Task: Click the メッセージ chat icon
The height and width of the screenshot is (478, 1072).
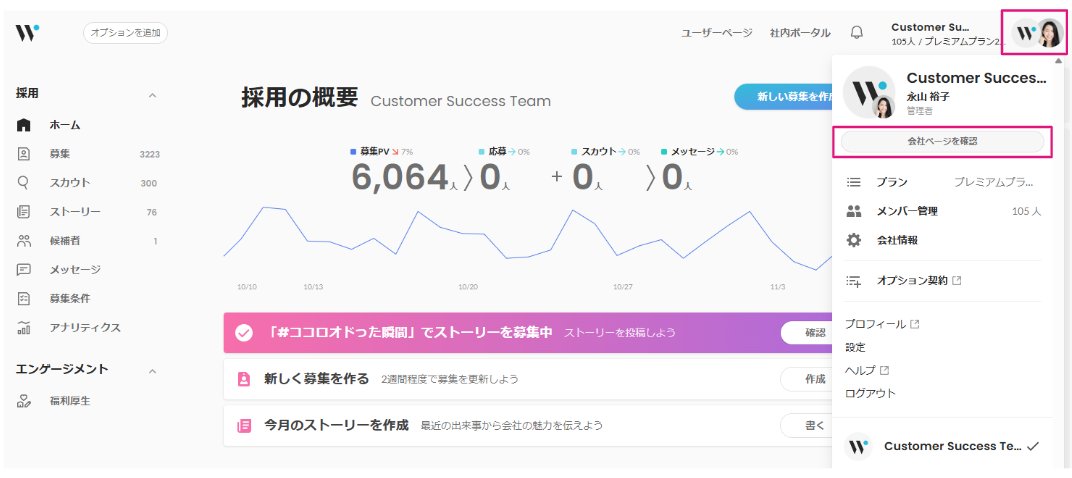Action: [24, 270]
